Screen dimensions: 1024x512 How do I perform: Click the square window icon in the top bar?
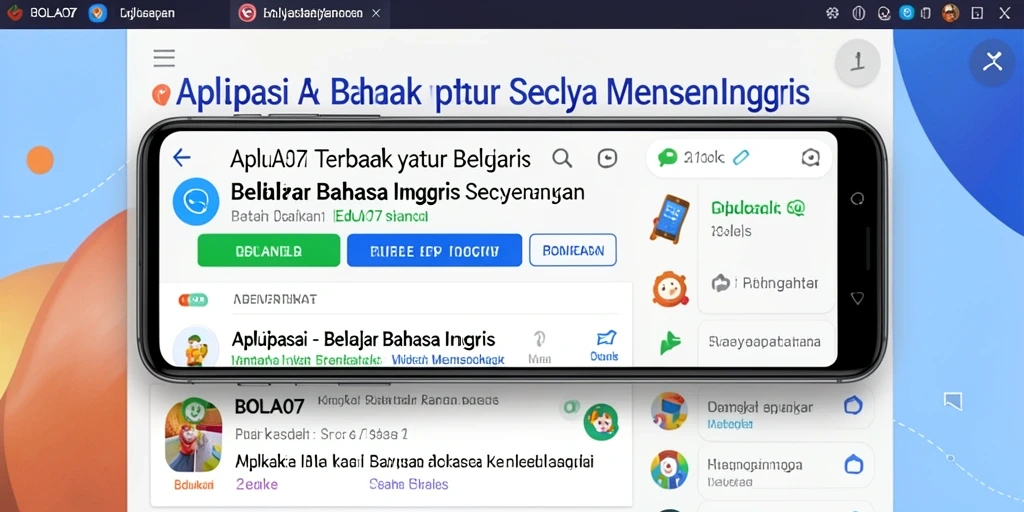tap(977, 13)
